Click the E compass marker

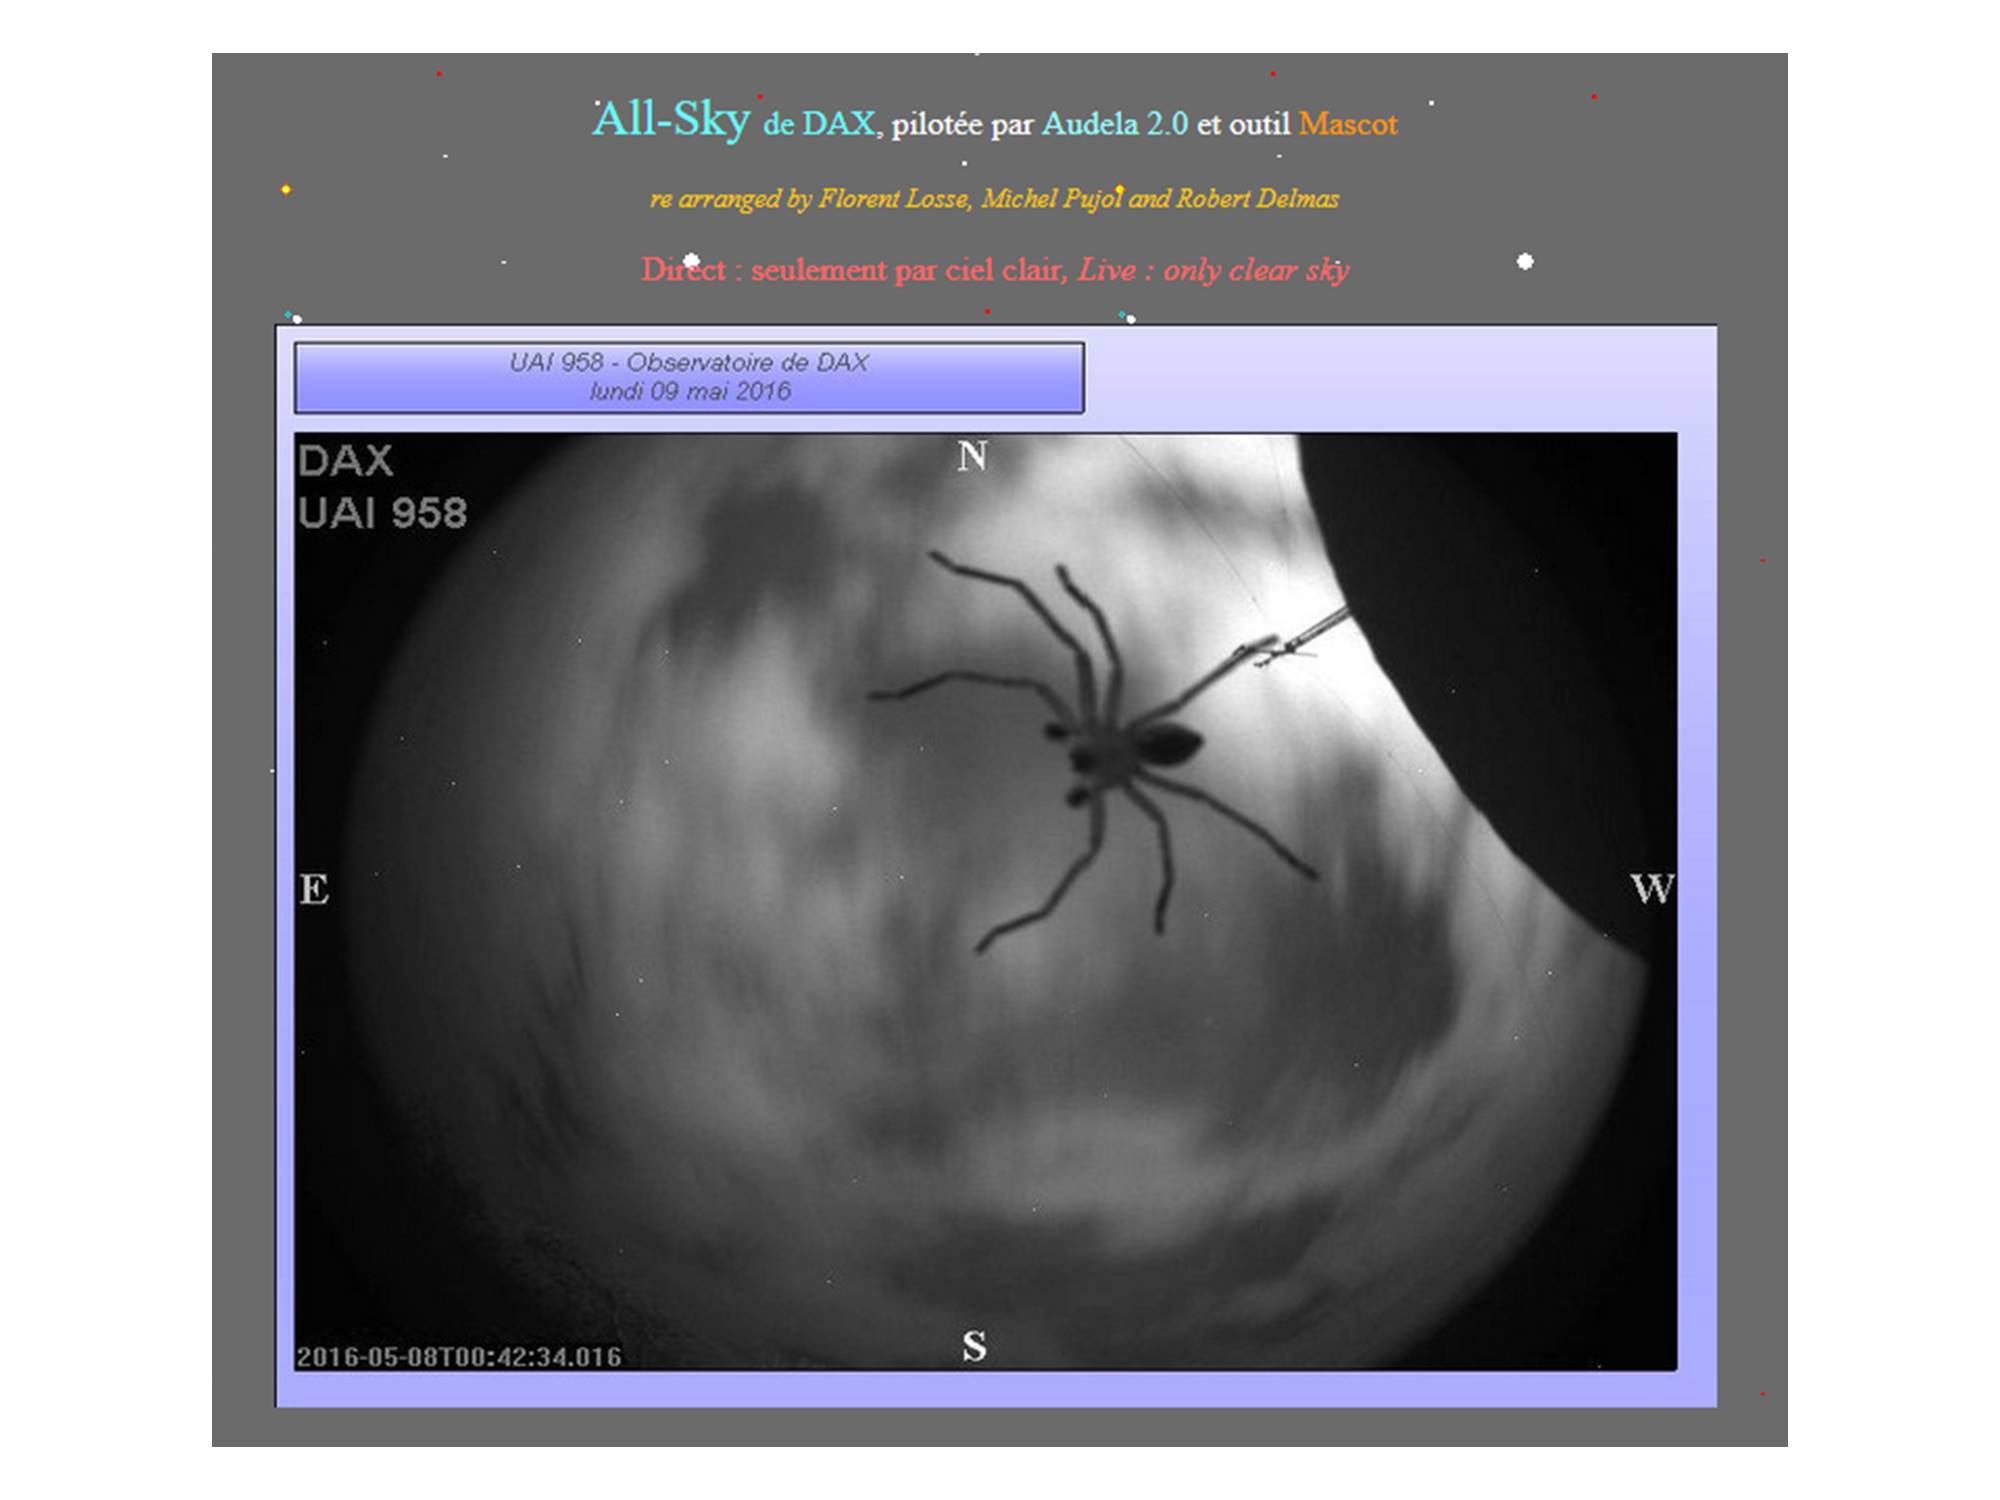(314, 889)
